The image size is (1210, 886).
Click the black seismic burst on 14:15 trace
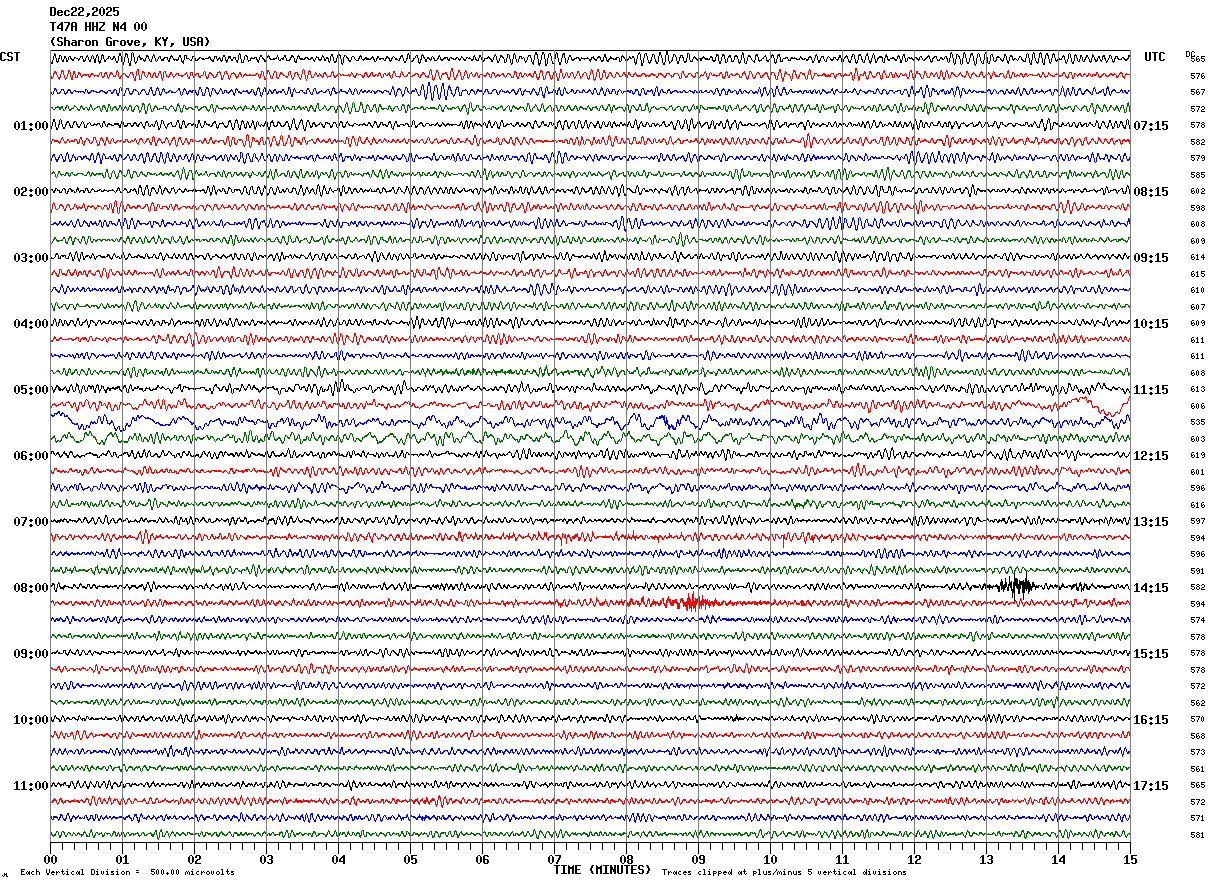pos(1017,587)
